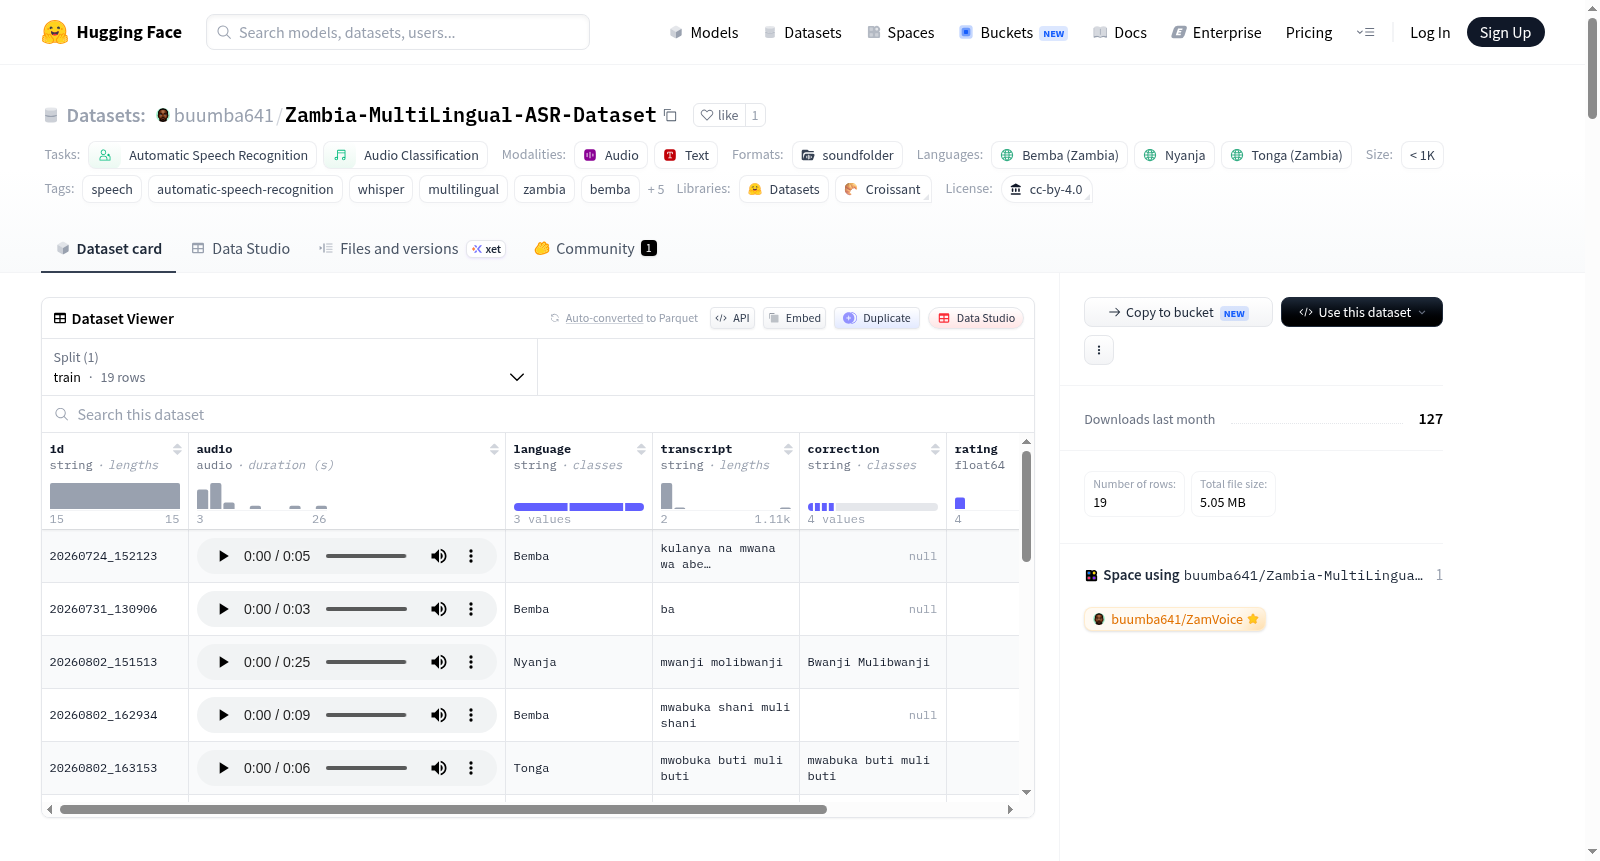Mute audio in row 20260802_163153
Viewport: 1600px width, 861px height.
(x=439, y=768)
